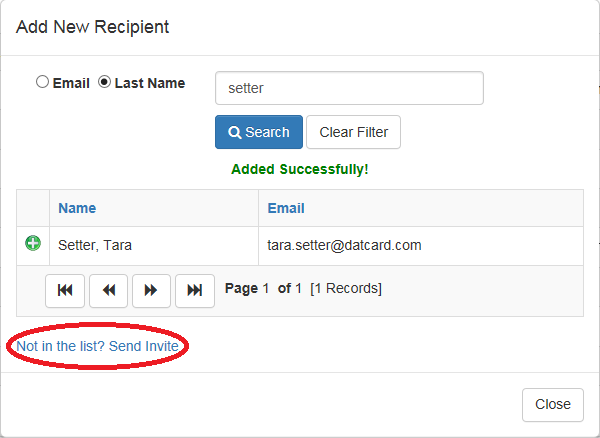This screenshot has height=438, width=600.
Task: Jump to last page of results
Action: point(195,291)
